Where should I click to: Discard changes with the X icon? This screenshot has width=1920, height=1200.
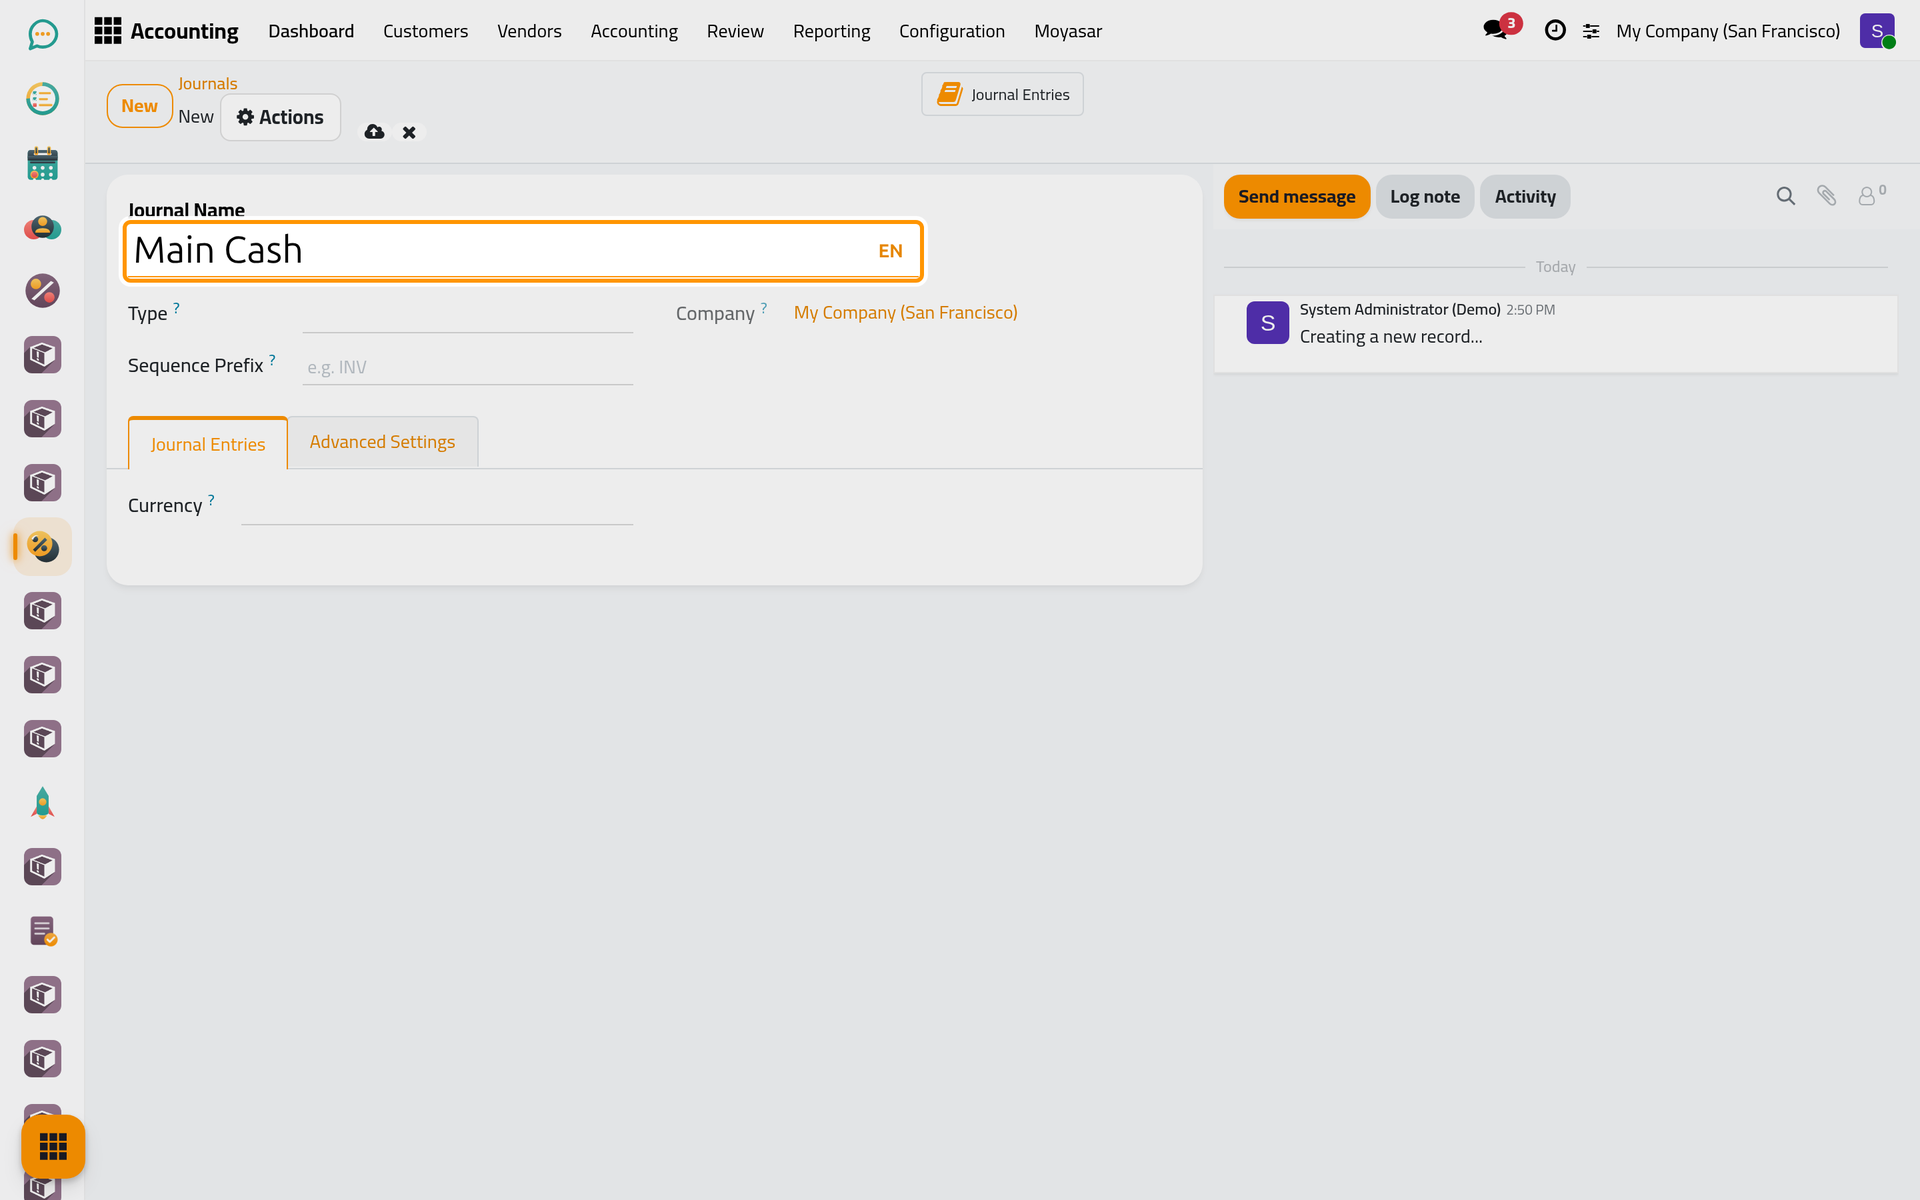409,132
